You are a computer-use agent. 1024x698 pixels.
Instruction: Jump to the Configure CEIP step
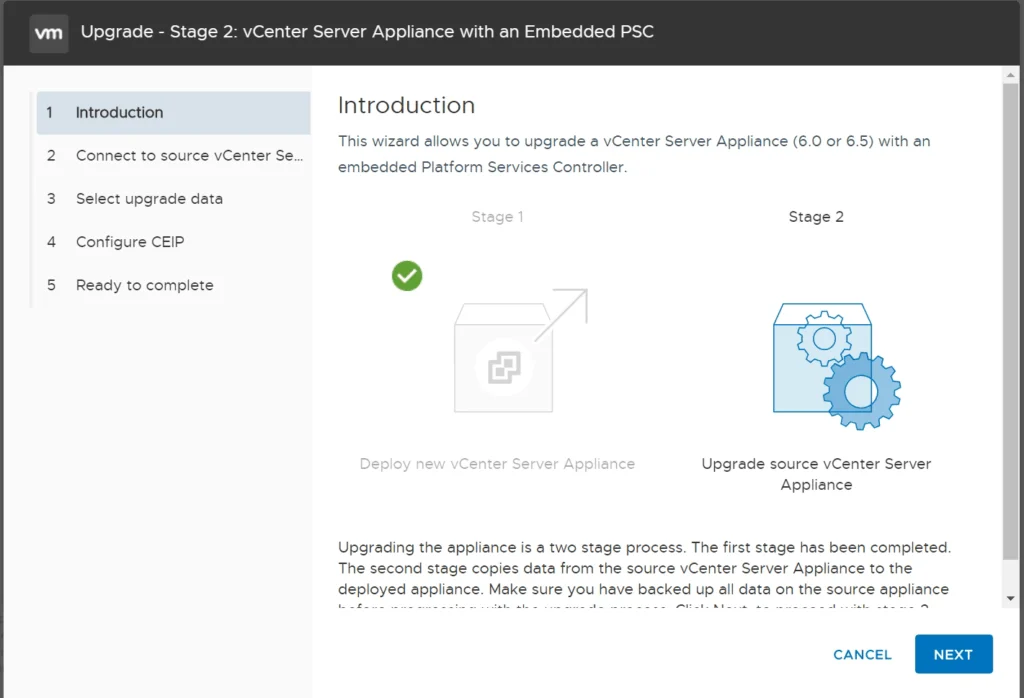click(x=173, y=242)
